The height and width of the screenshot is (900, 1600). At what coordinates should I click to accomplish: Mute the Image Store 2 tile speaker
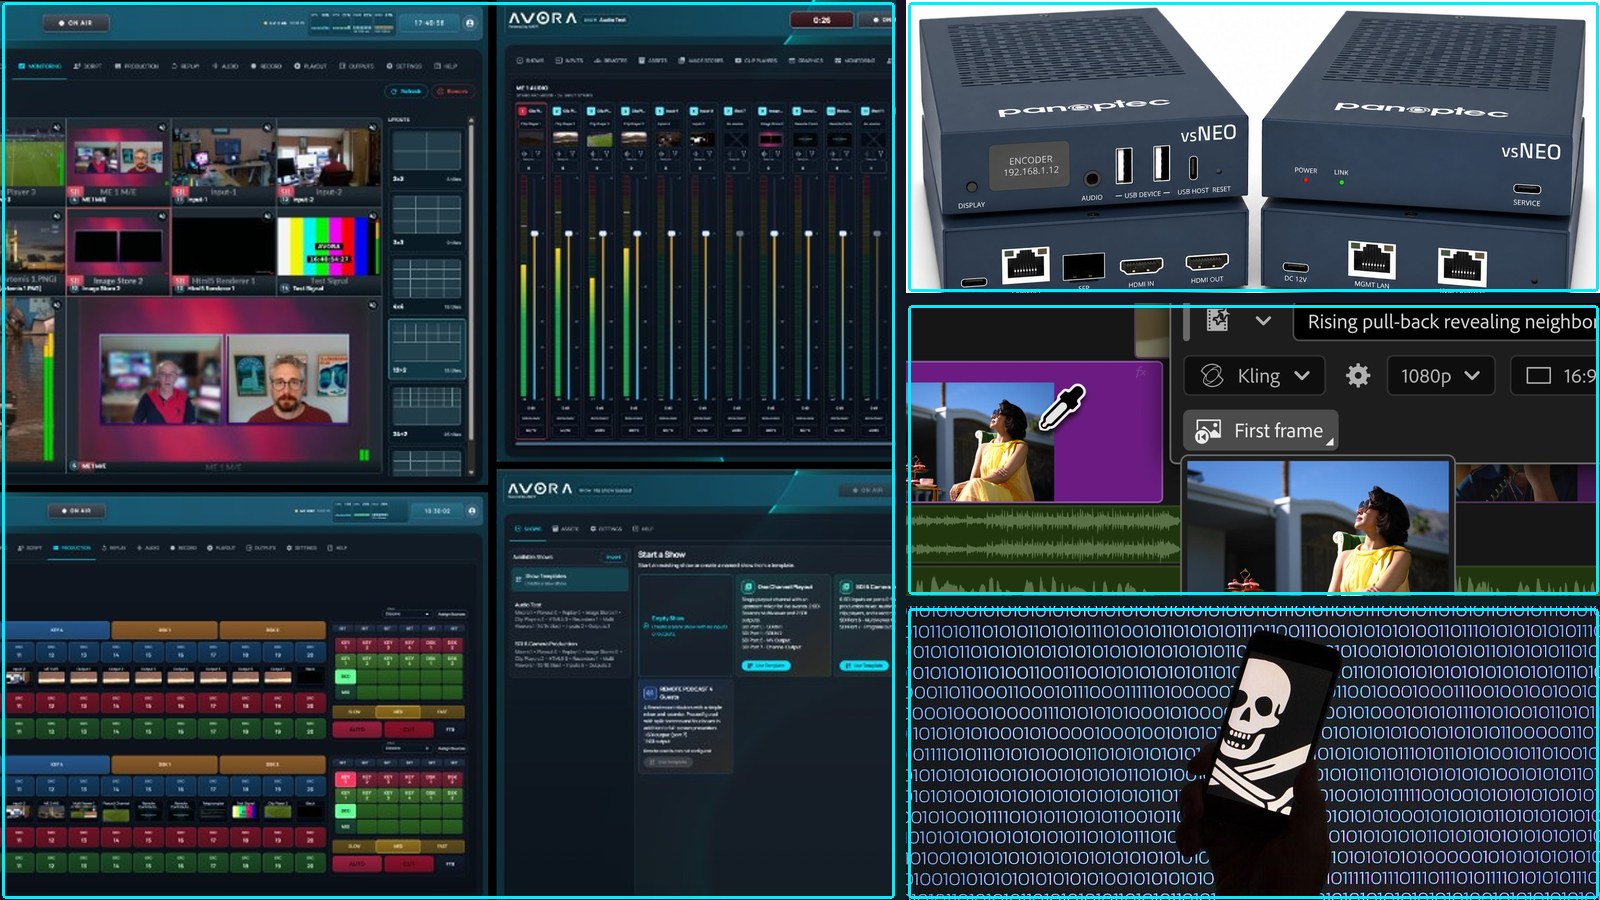tap(162, 216)
